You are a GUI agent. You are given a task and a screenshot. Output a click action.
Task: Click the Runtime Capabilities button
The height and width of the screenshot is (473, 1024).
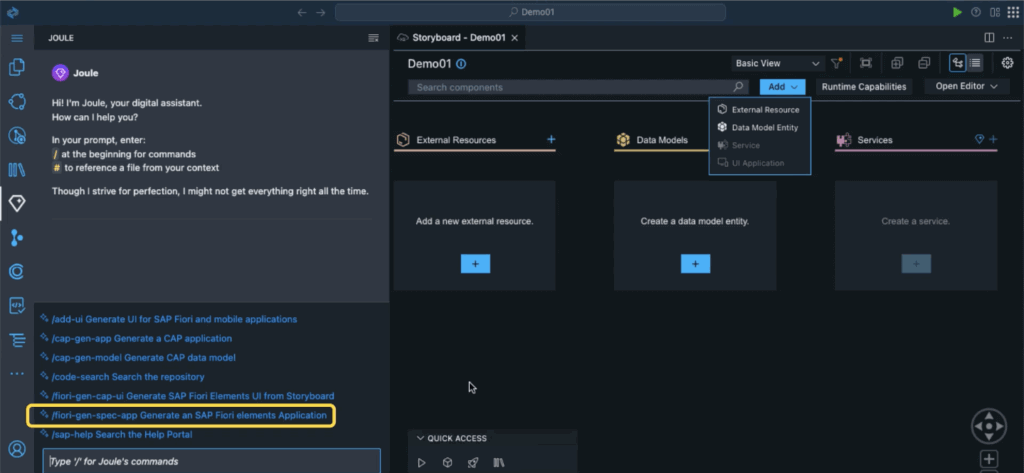pyautogui.click(x=864, y=87)
